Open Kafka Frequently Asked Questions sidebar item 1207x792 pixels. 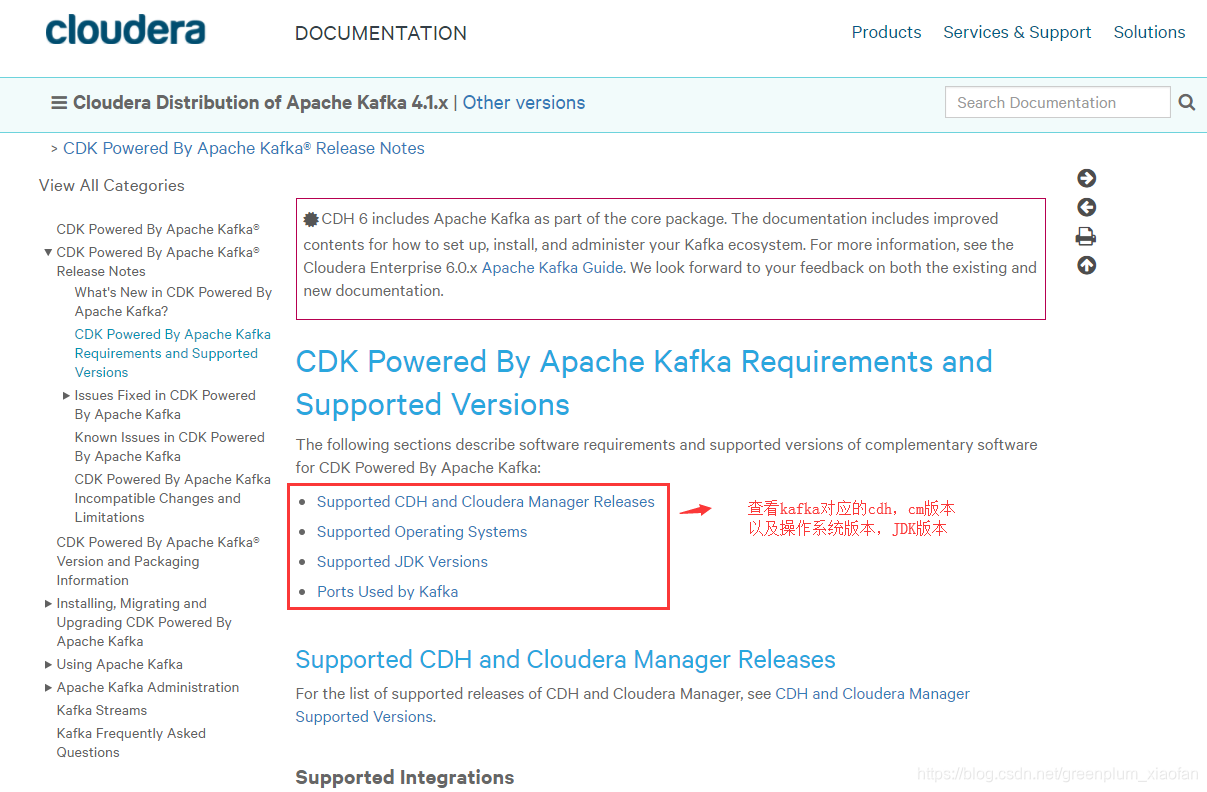(131, 743)
